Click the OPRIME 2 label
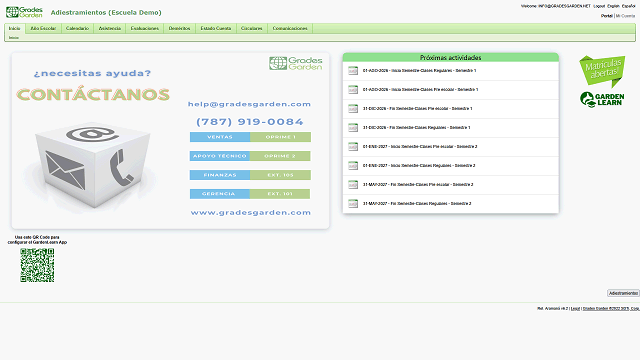 [x=280, y=156]
